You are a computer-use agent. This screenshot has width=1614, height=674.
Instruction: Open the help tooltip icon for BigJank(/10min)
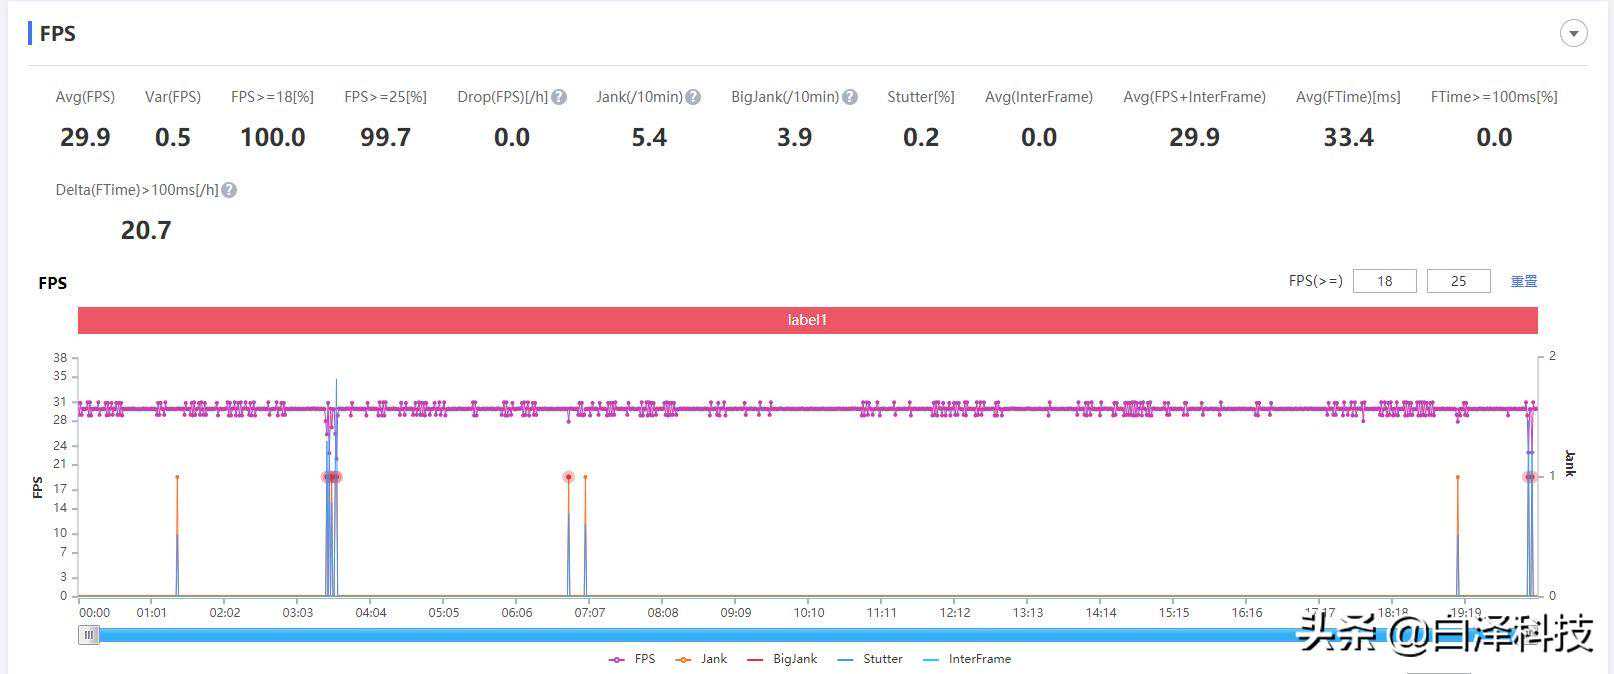tap(849, 97)
